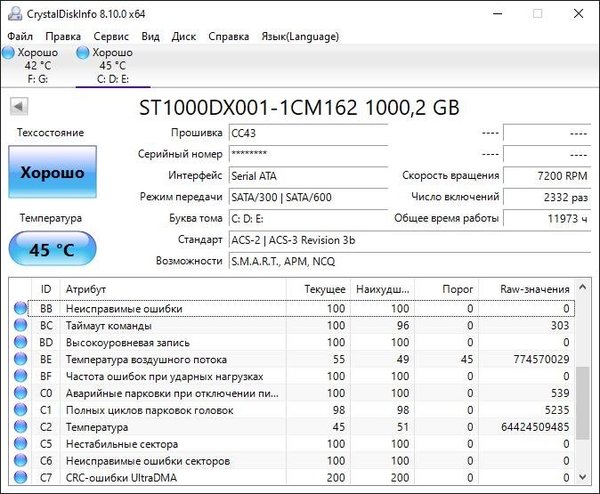Open the Язык(Language) menu

tap(300, 36)
